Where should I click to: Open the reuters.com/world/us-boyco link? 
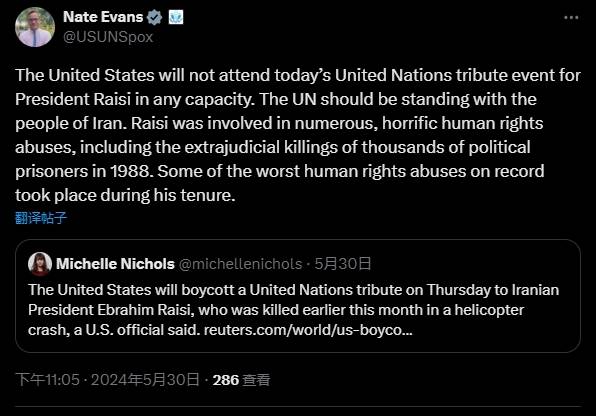point(308,330)
